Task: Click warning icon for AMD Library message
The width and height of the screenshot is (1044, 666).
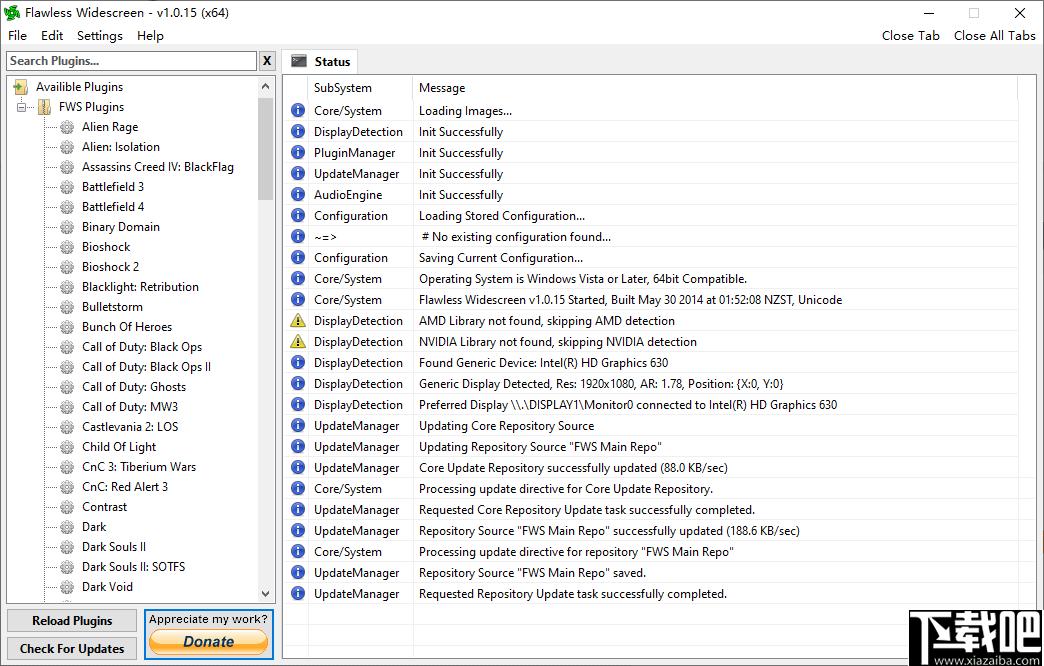Action: point(298,320)
